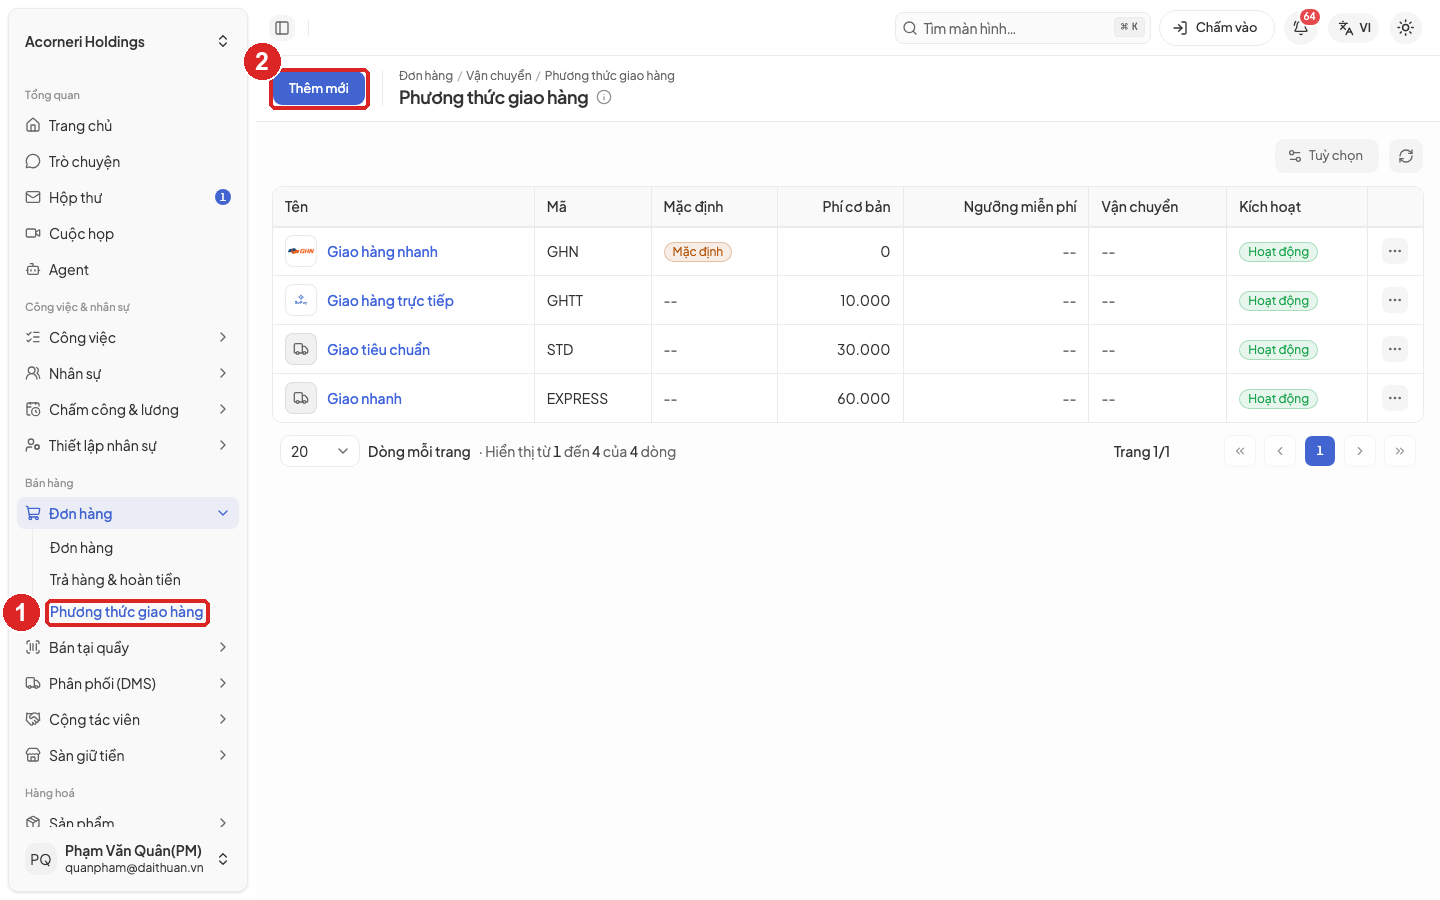Expand the Nhân sự menu

point(128,374)
